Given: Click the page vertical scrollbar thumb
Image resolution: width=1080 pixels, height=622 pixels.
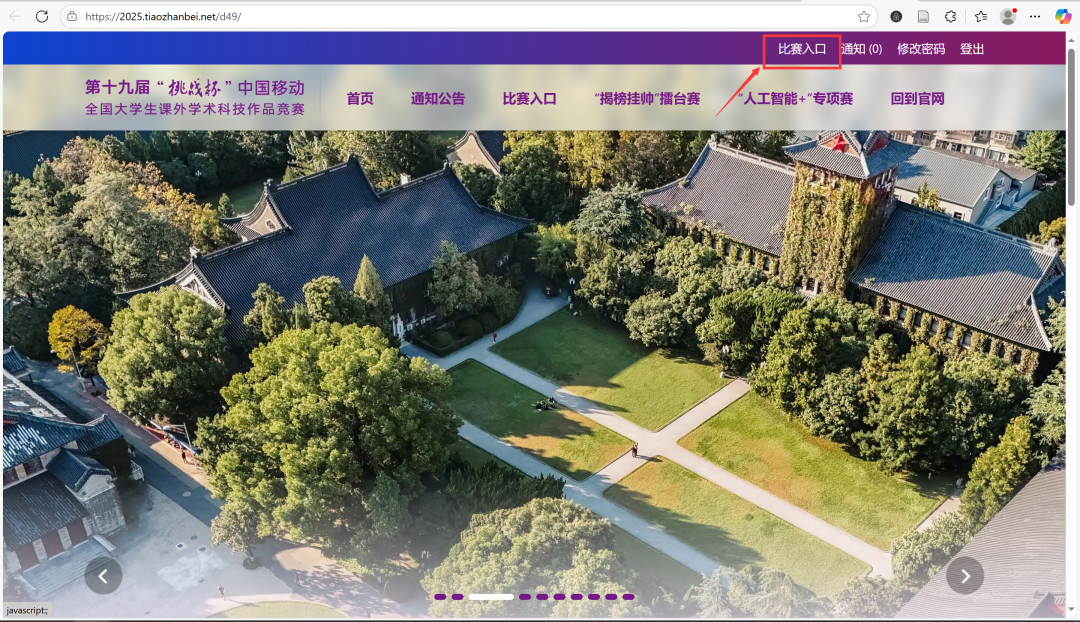Looking at the screenshot, I should [1071, 126].
